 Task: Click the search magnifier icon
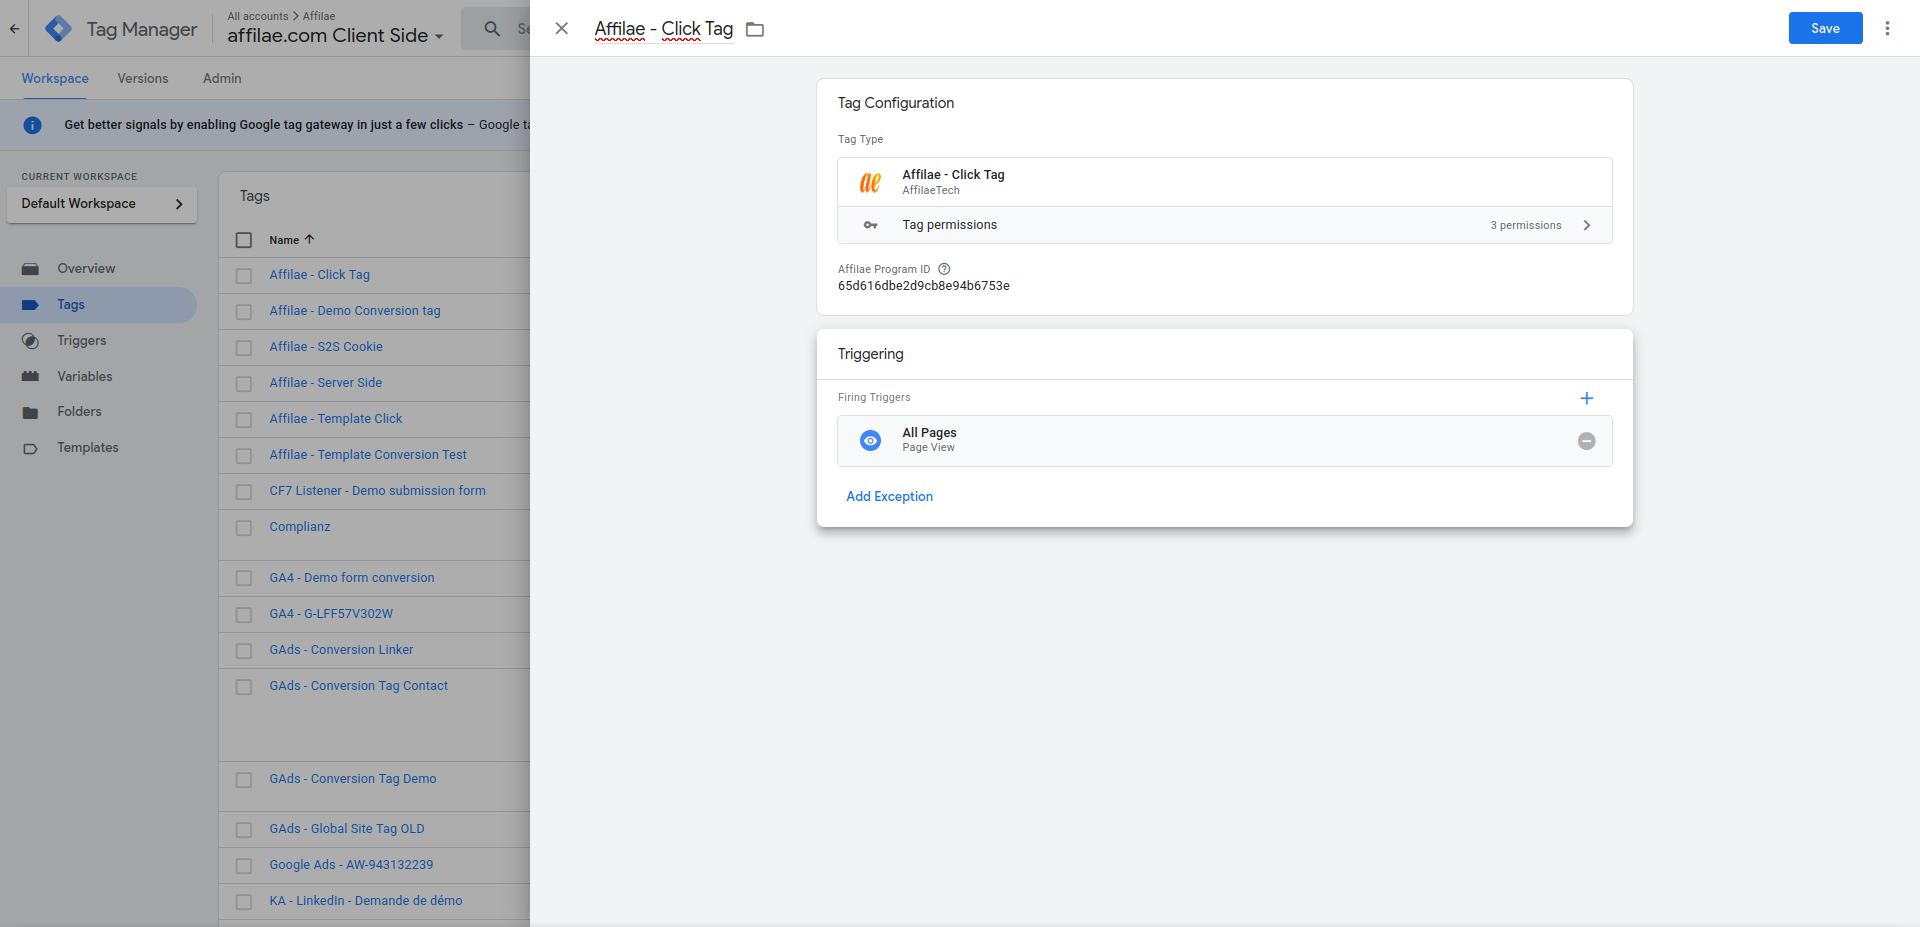pos(492,29)
